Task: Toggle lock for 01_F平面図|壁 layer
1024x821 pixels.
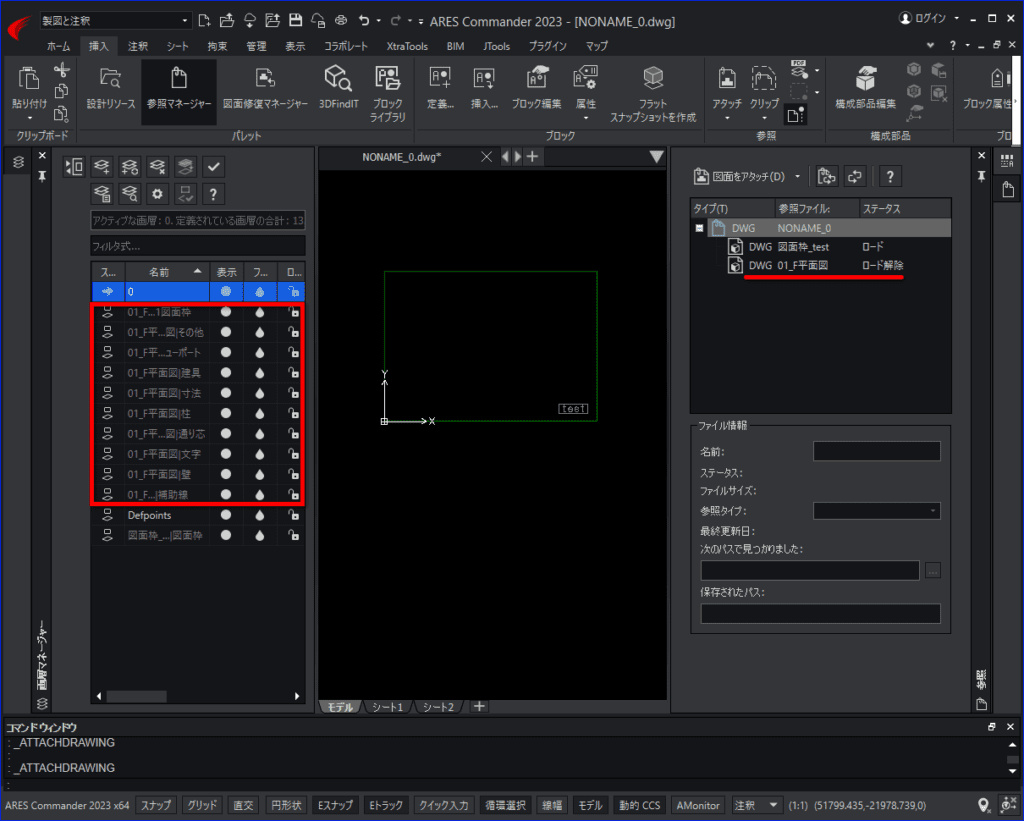Action: click(x=294, y=474)
